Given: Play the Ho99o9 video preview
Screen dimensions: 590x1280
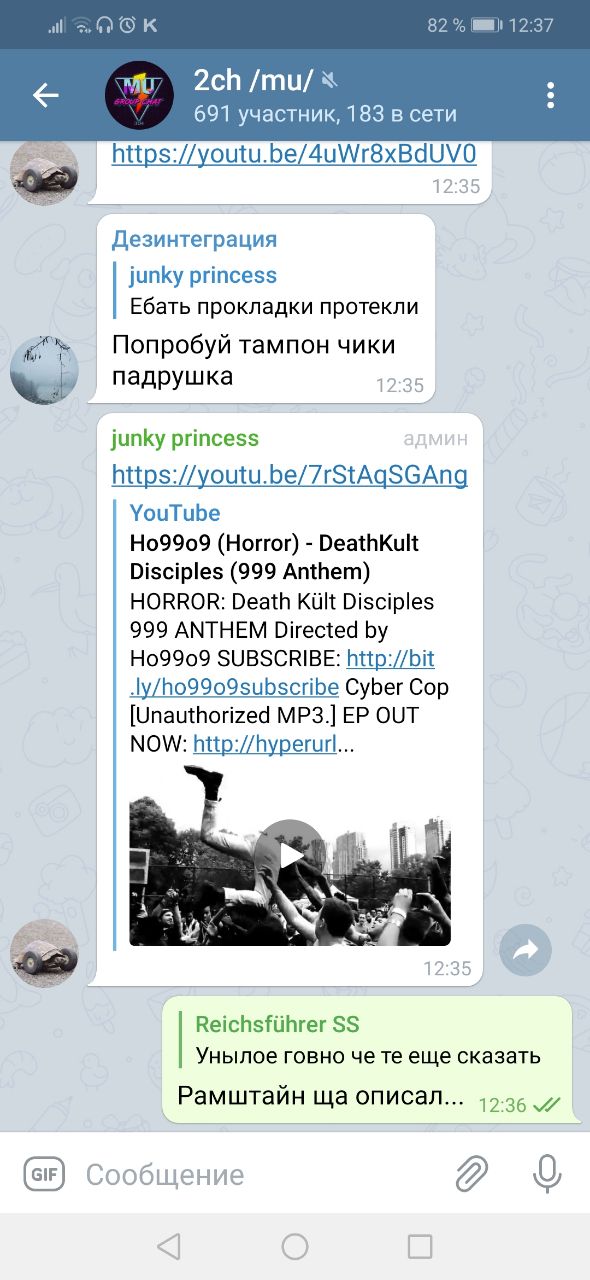Looking at the screenshot, I should (x=290, y=856).
